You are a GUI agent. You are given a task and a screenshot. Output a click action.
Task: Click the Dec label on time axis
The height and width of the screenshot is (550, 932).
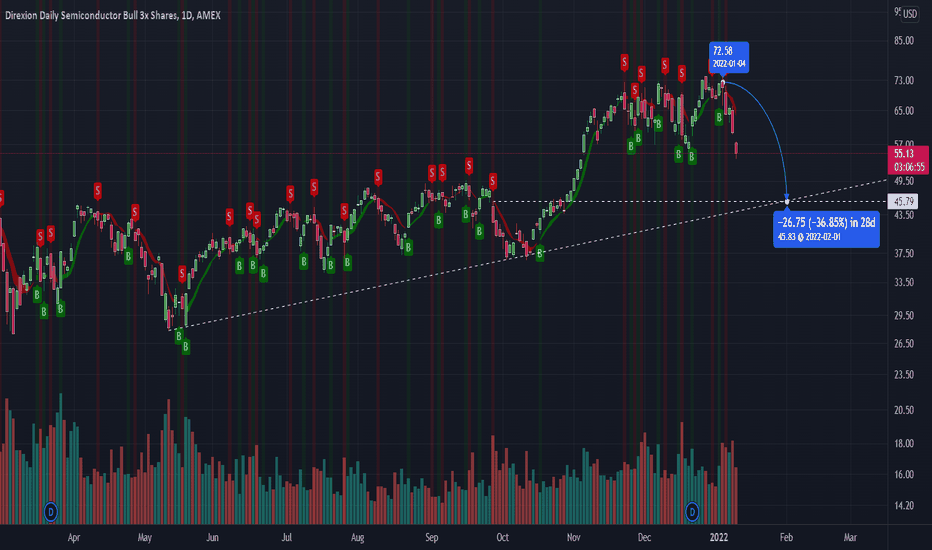tap(644, 538)
